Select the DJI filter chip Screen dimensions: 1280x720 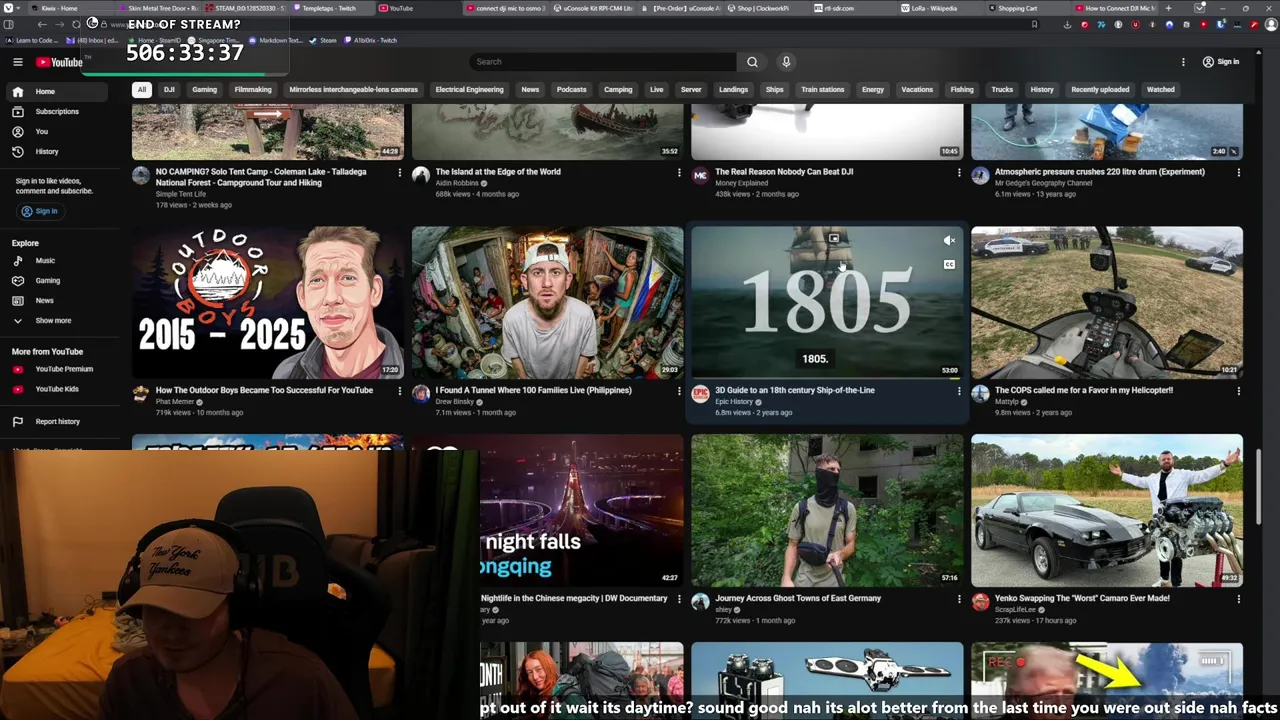point(169,90)
